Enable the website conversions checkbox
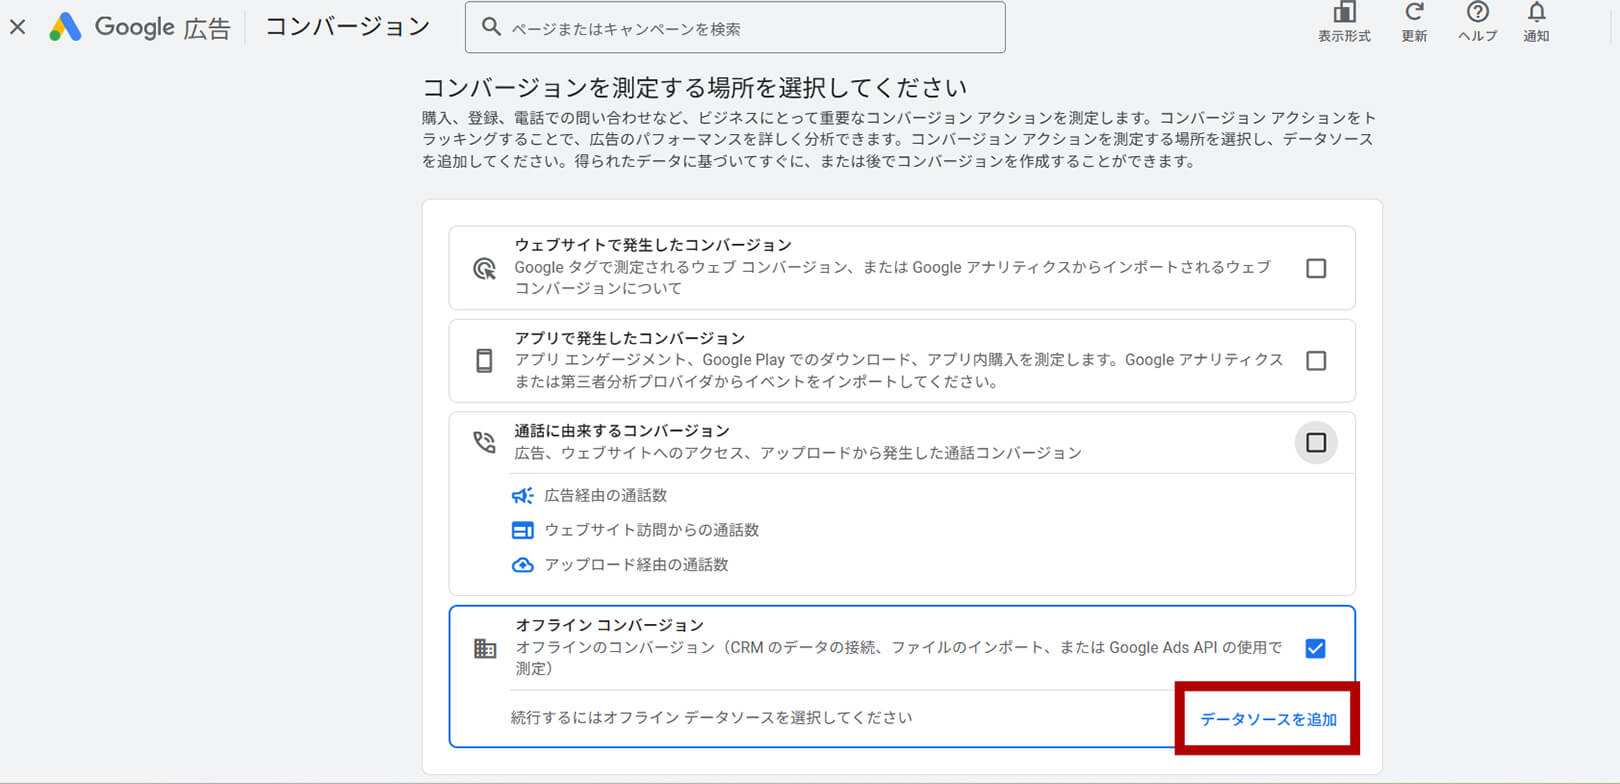 click(x=1316, y=268)
